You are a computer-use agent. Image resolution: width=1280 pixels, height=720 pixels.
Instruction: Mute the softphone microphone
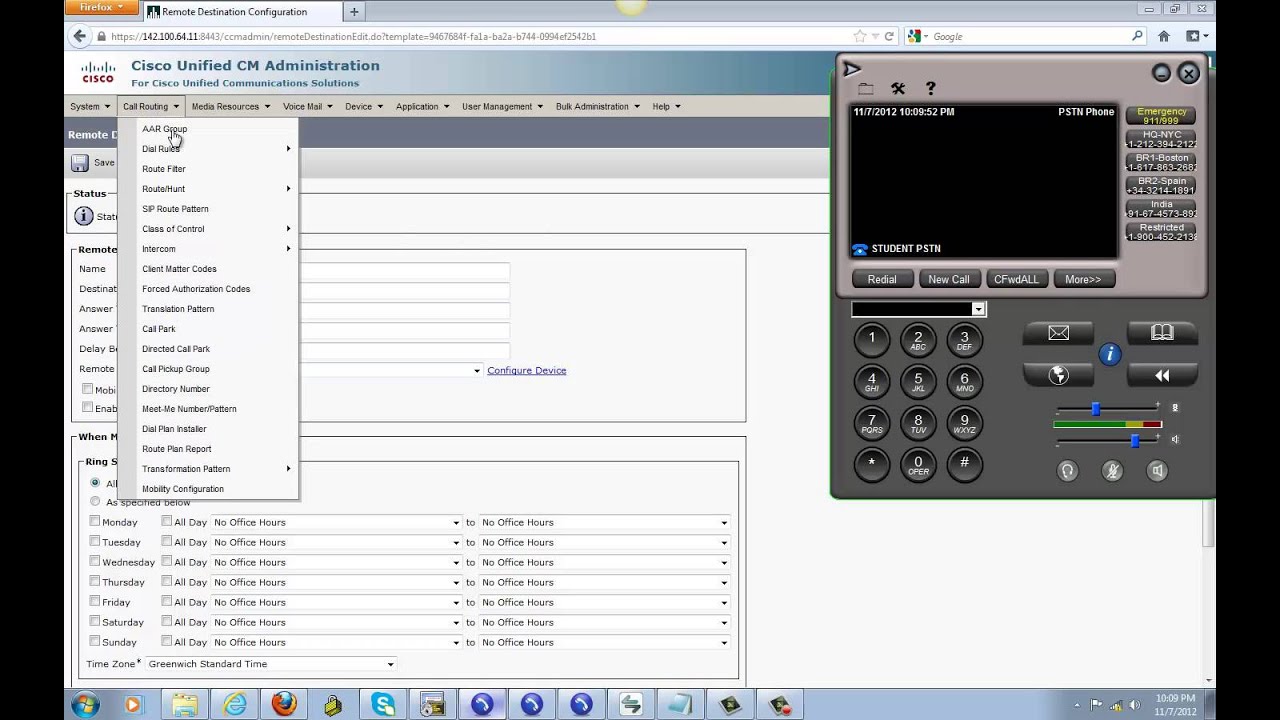(1112, 471)
